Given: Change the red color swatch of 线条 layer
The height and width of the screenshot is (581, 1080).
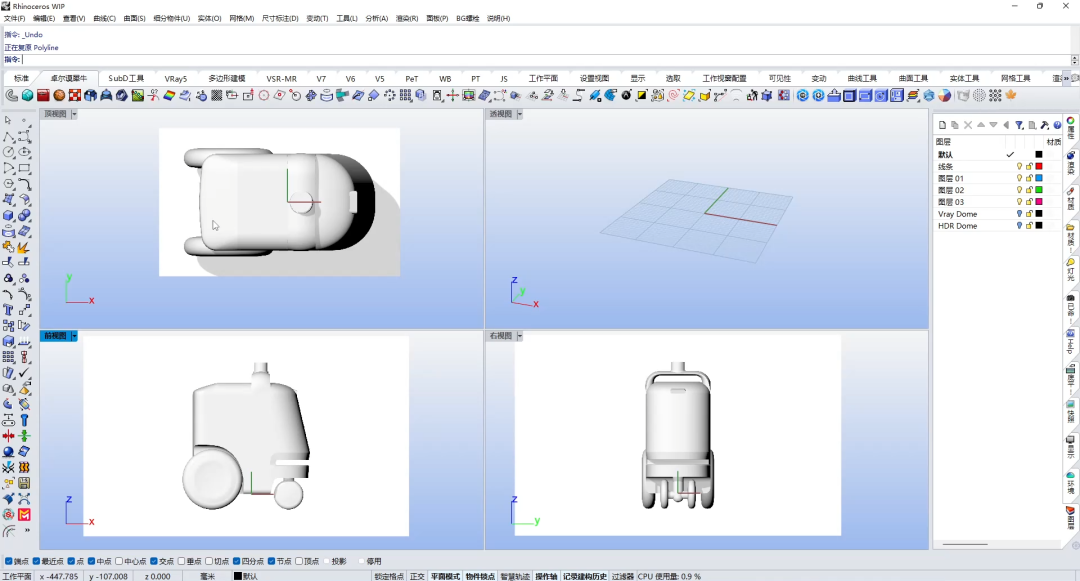Looking at the screenshot, I should (x=1039, y=167).
